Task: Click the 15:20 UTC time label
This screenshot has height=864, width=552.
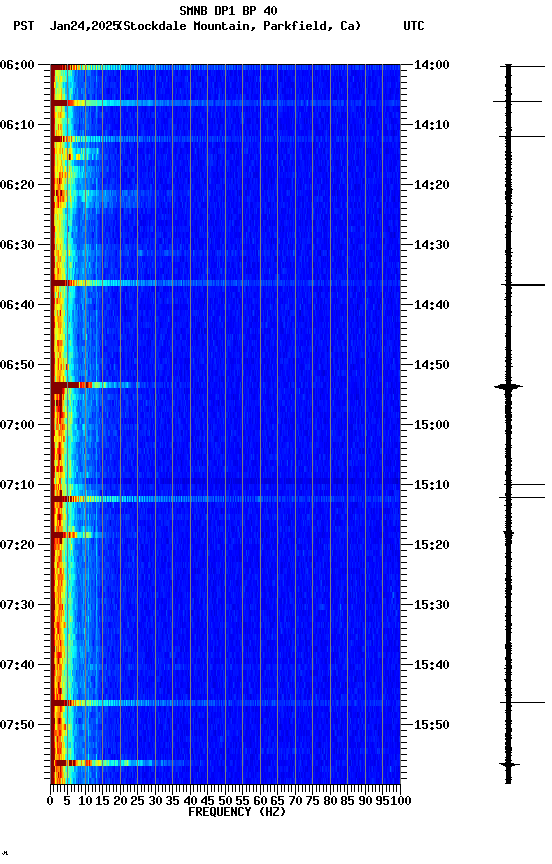Action: coord(432,546)
